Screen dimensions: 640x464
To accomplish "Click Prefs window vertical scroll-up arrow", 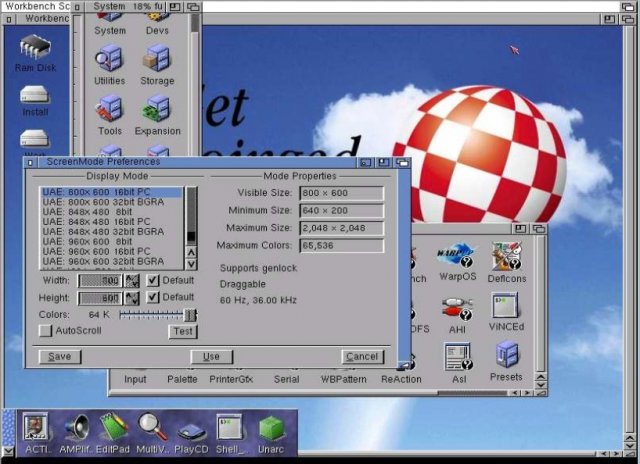I will tap(540, 377).
